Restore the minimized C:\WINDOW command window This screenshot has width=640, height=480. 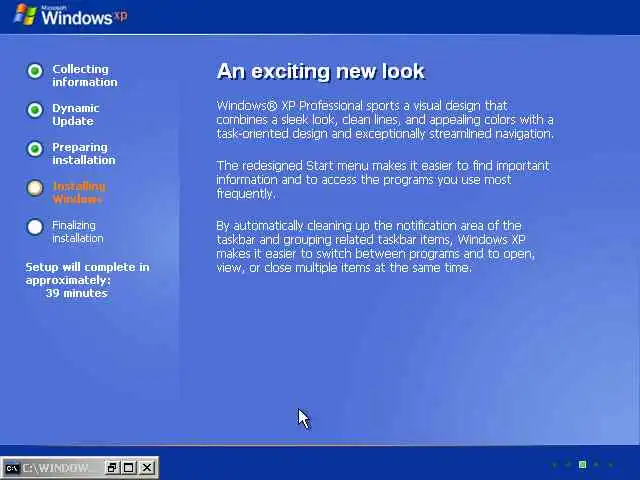click(x=111, y=468)
